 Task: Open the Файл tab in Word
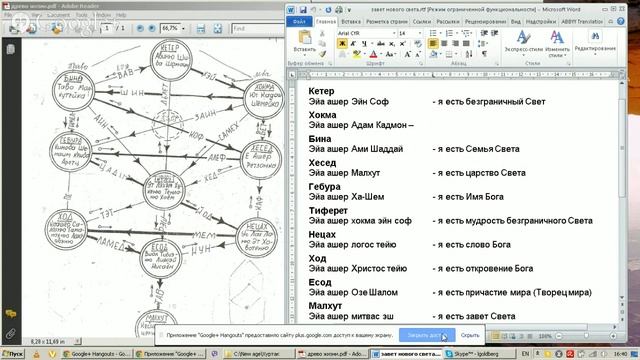(299, 22)
